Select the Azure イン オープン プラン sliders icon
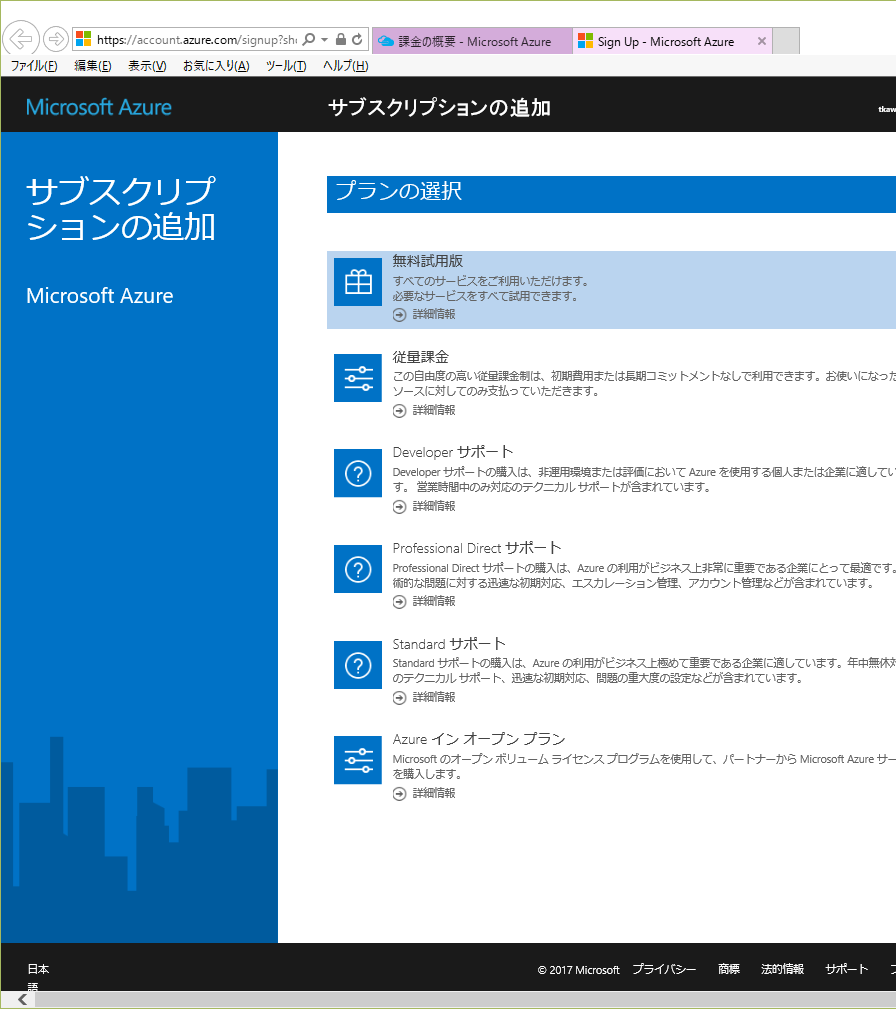The image size is (896, 1009). click(358, 760)
